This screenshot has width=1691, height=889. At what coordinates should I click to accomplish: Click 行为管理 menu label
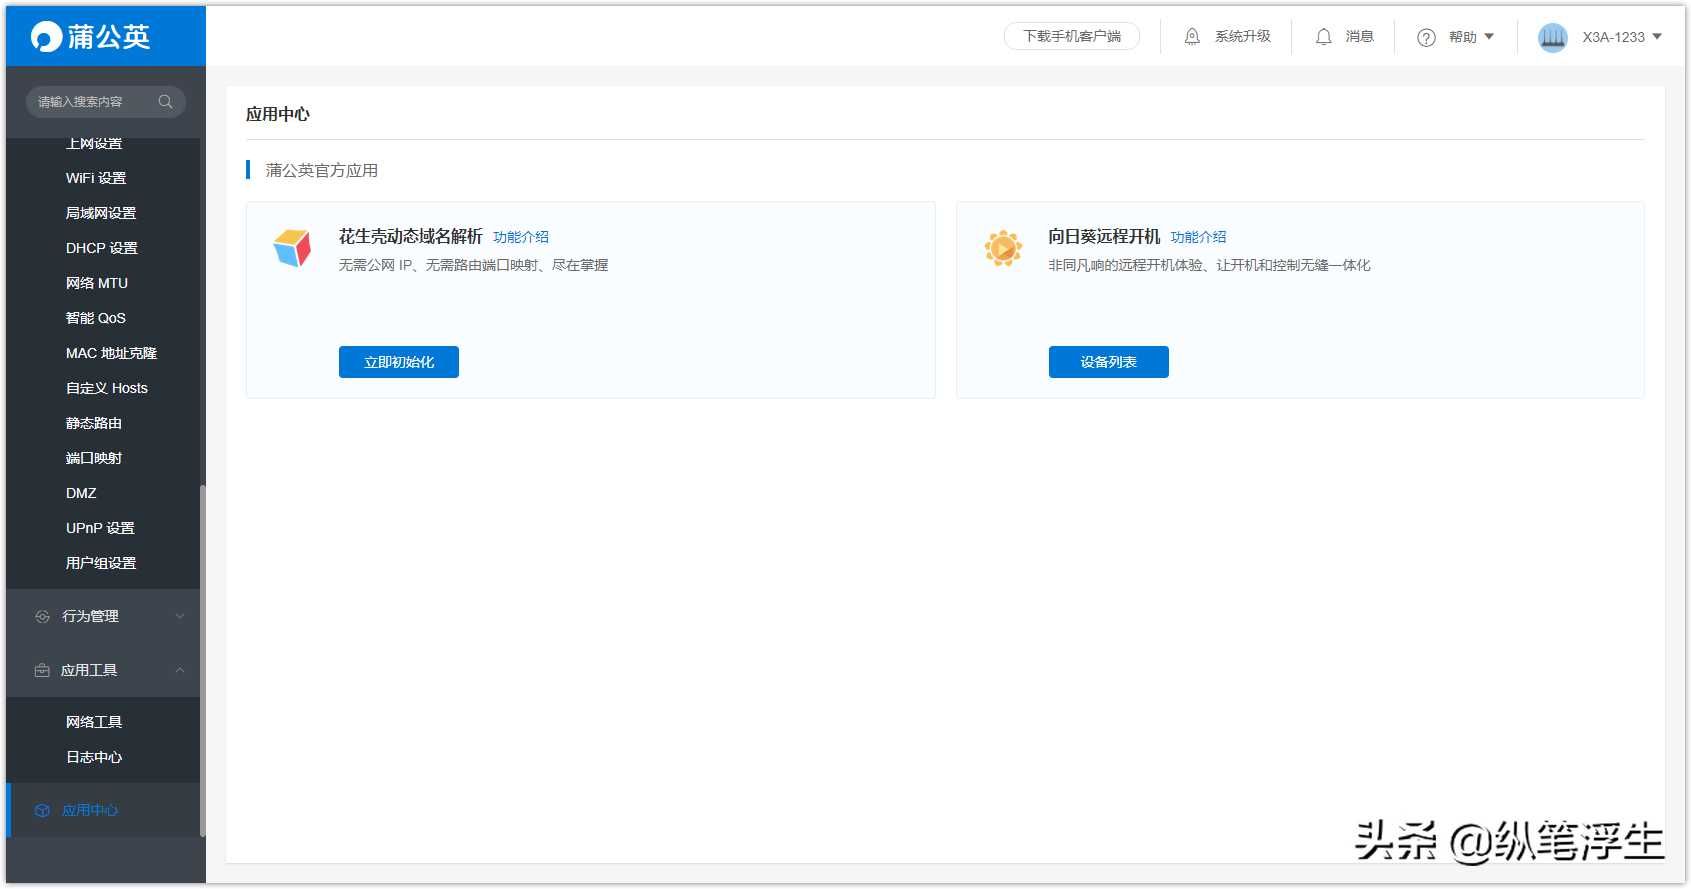pos(90,616)
